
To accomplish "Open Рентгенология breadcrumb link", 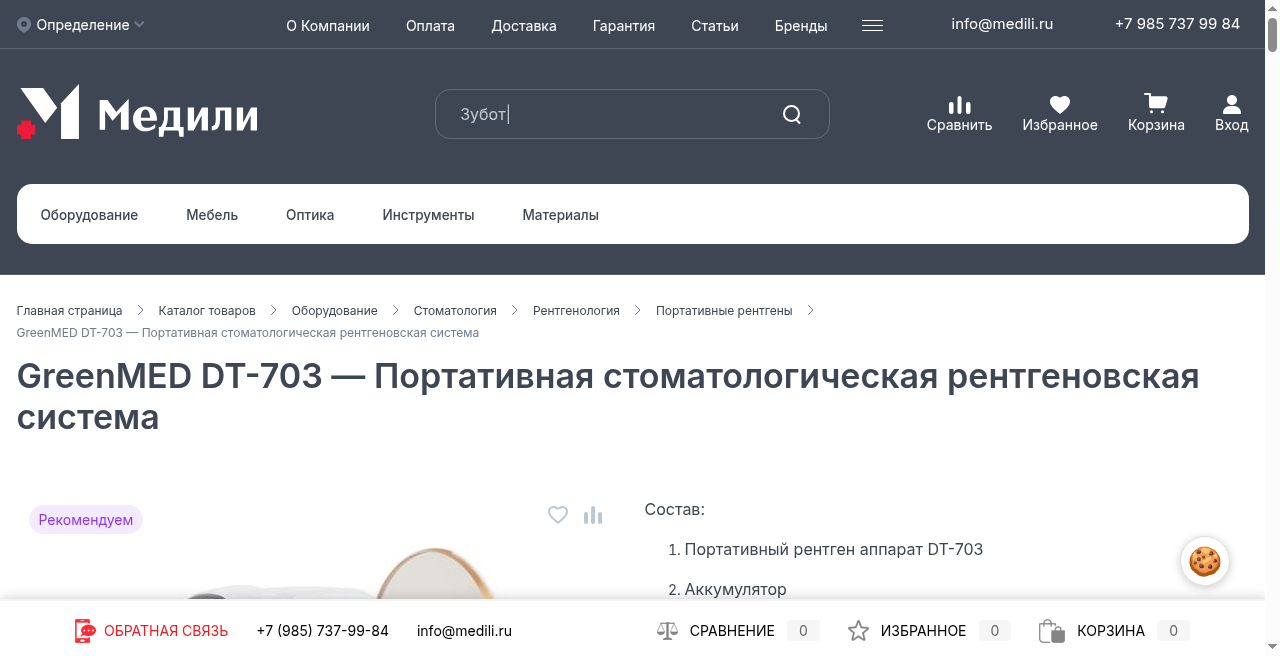I will (576, 311).
